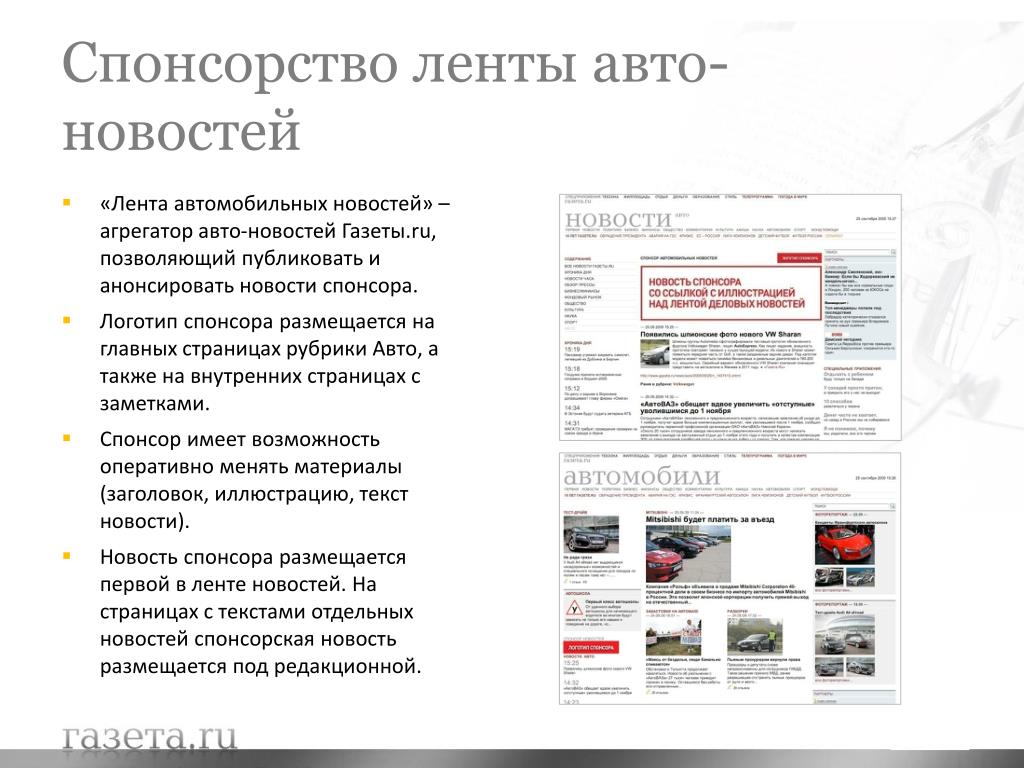Screen dimensions: 1024x768
Task: Click the VW Sharan news thumbnail photo
Action: tap(655, 353)
